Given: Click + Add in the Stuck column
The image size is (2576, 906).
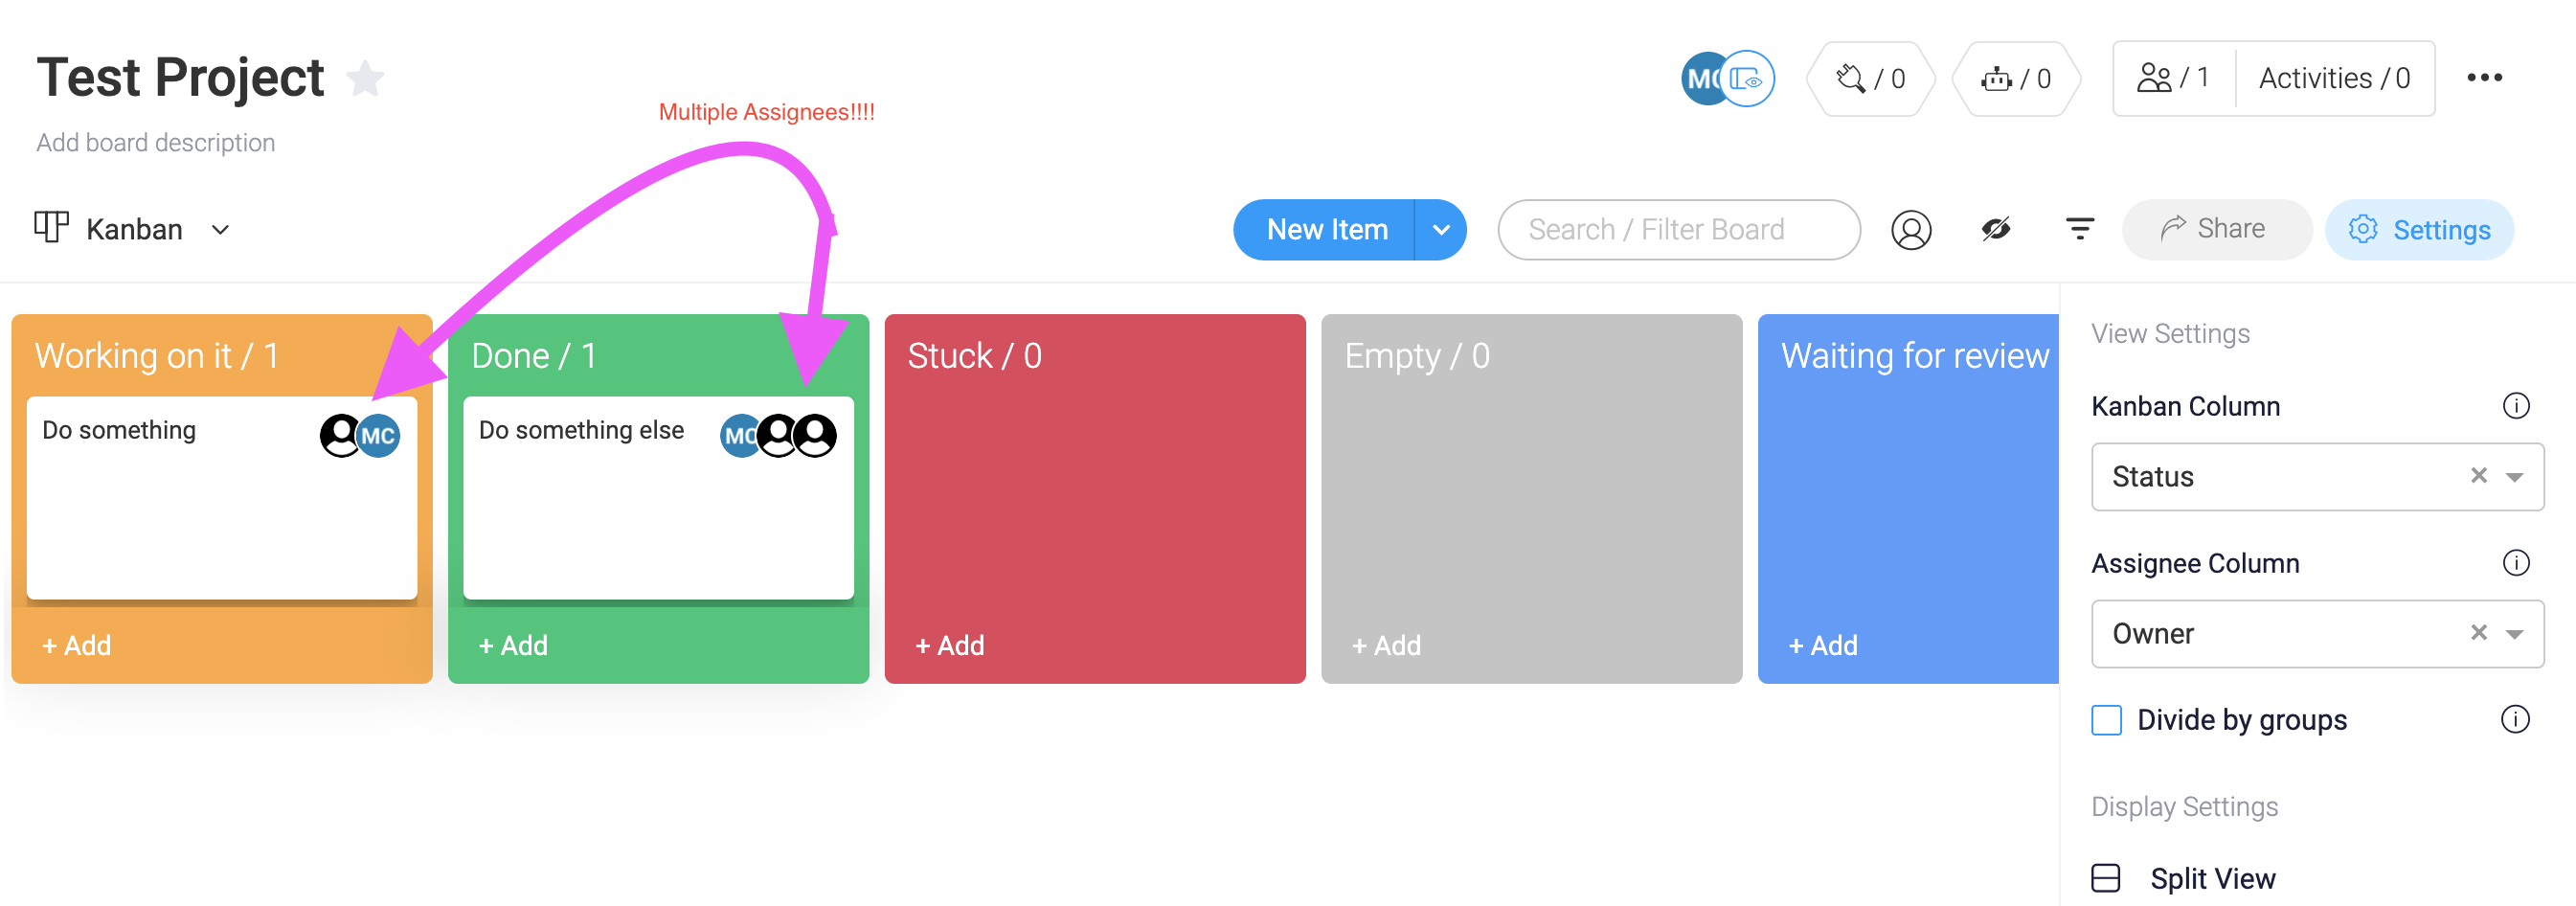Looking at the screenshot, I should click(950, 646).
